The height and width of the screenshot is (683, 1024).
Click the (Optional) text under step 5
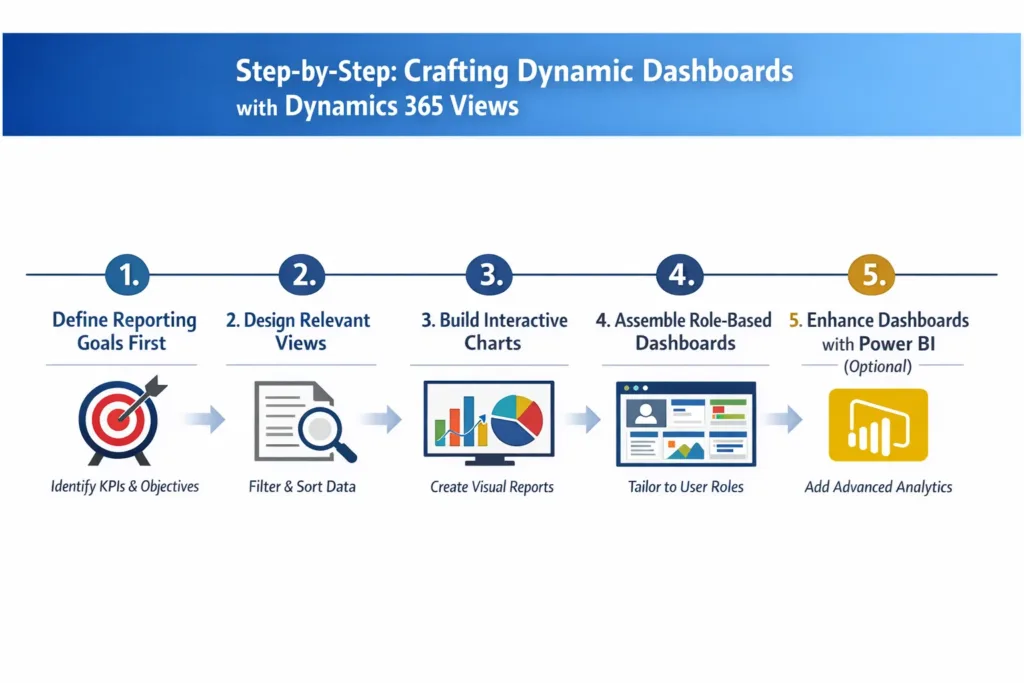click(880, 367)
